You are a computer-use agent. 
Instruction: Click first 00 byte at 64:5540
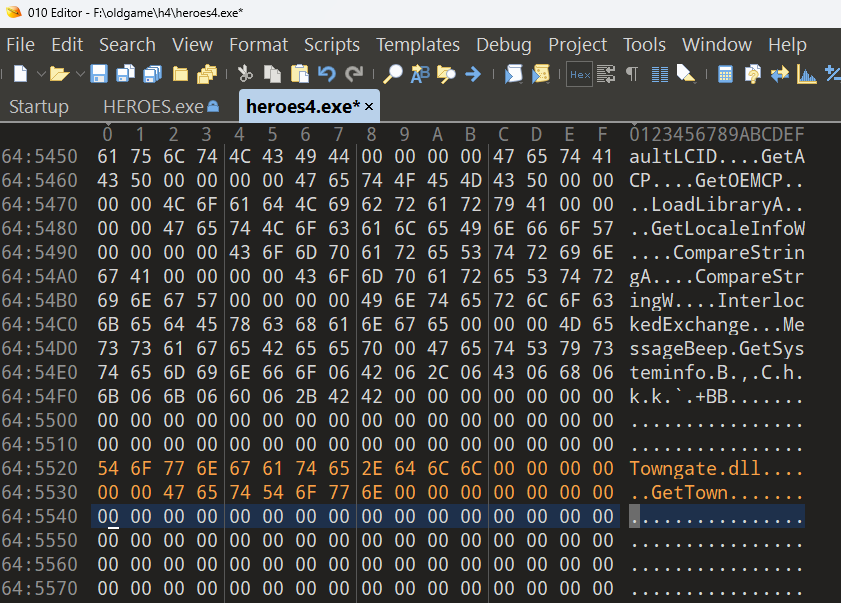coord(108,516)
